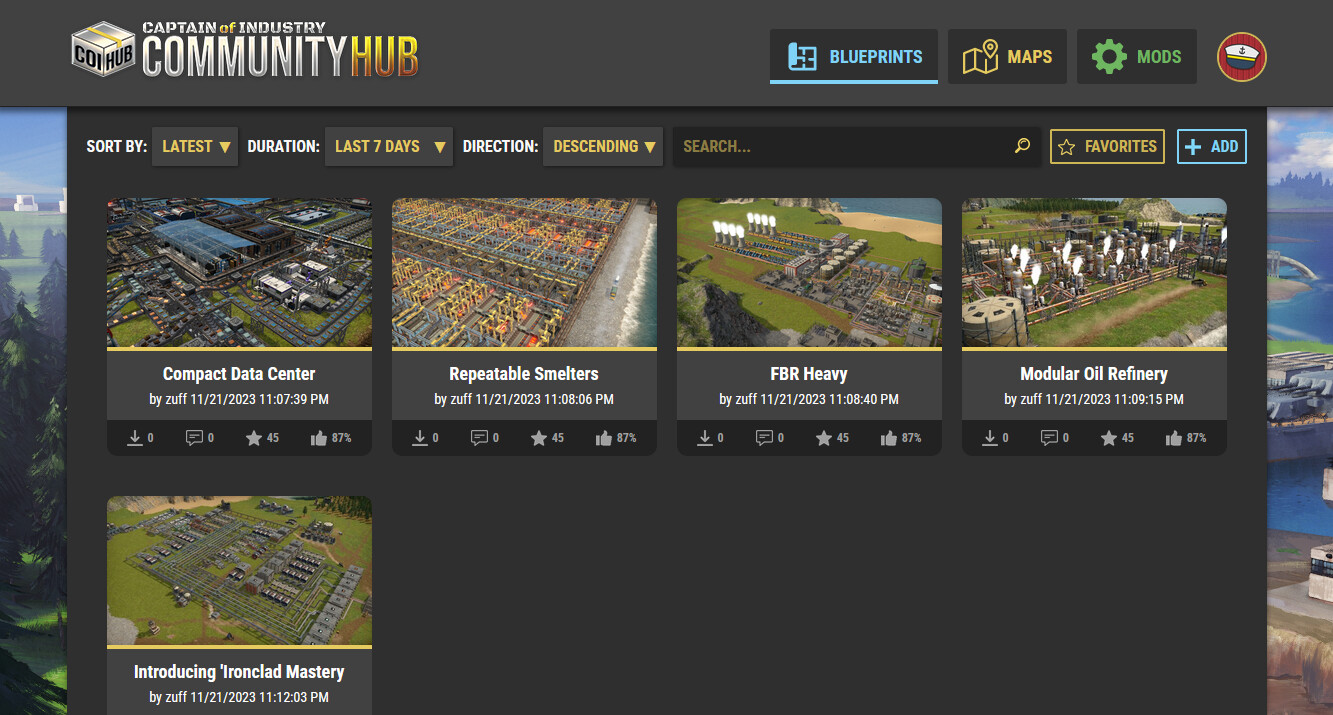Click thumbs-up icon on Modular Oil Refinery
Image resolution: width=1333 pixels, height=715 pixels.
pos(1174,438)
